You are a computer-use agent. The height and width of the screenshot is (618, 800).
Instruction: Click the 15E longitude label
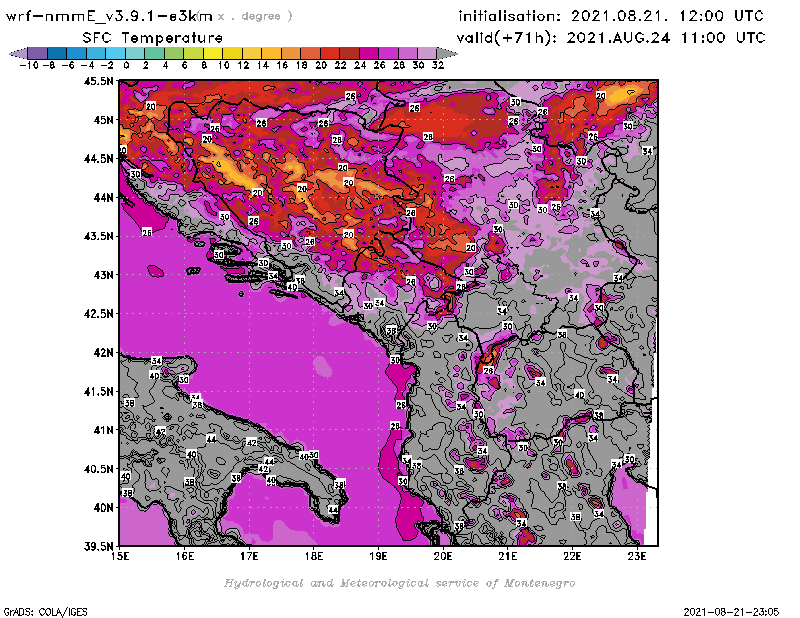[120, 556]
